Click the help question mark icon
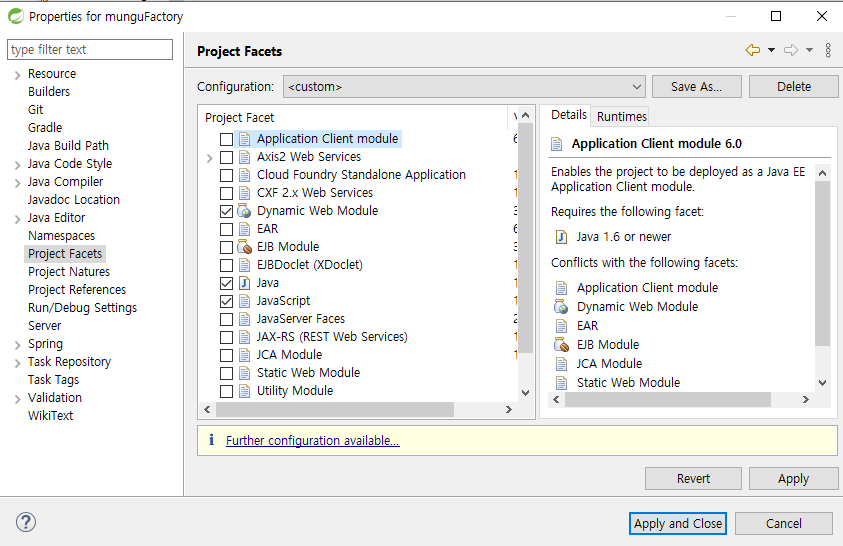Image resolution: width=843 pixels, height=546 pixels. point(26,522)
